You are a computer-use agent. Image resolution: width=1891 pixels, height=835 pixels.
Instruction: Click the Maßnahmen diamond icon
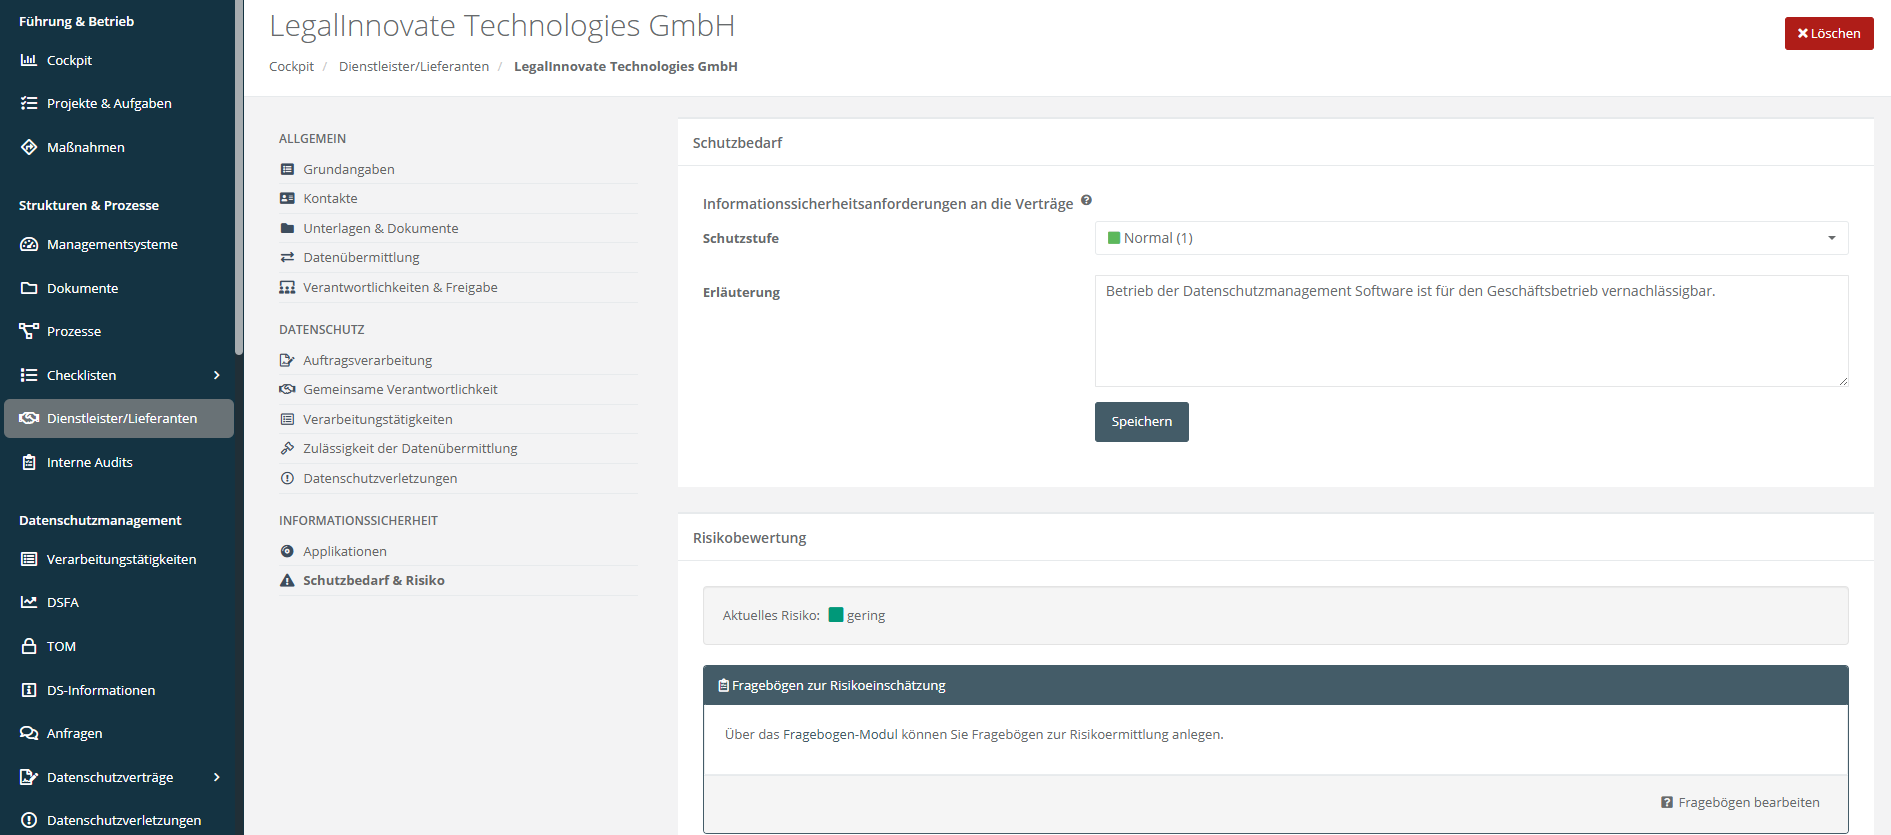point(29,147)
